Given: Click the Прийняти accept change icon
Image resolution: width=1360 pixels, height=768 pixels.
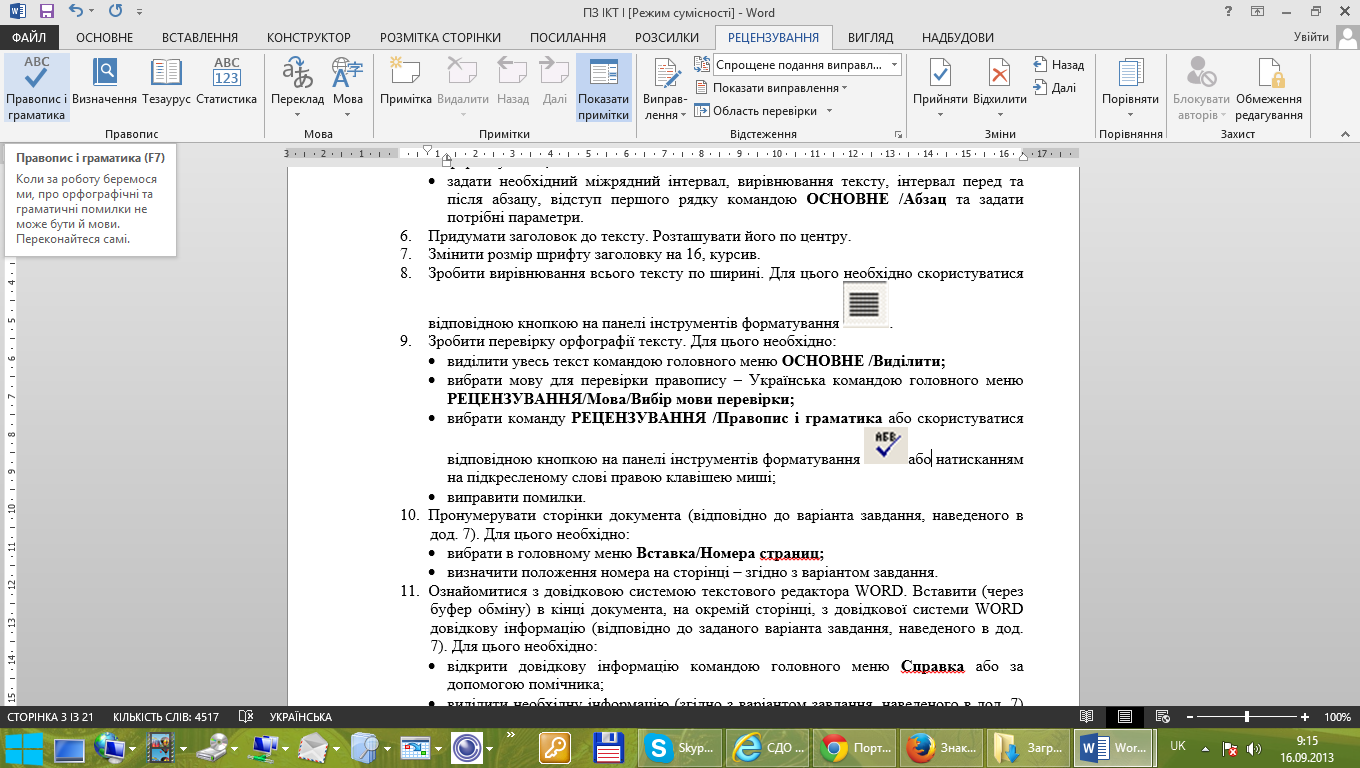Looking at the screenshot, I should click(x=940, y=72).
